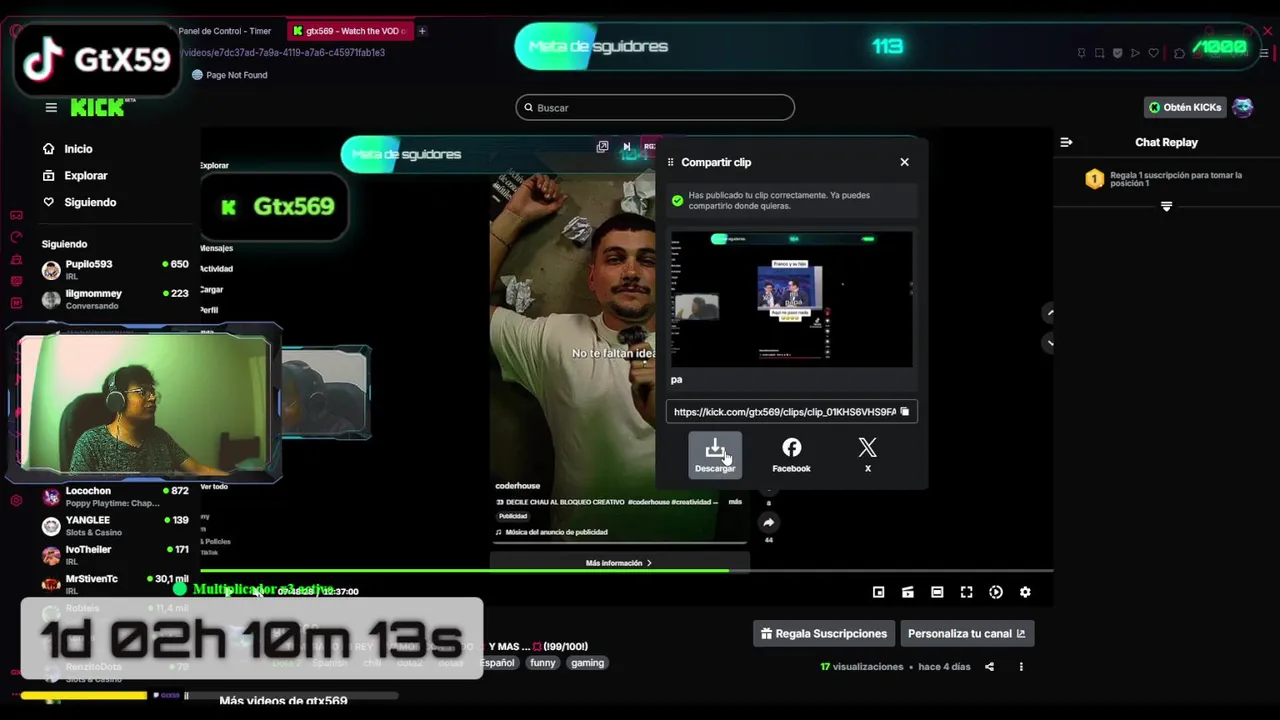Viewport: 1280px width, 720px height.
Task: Select the gaming tag
Action: click(587, 663)
